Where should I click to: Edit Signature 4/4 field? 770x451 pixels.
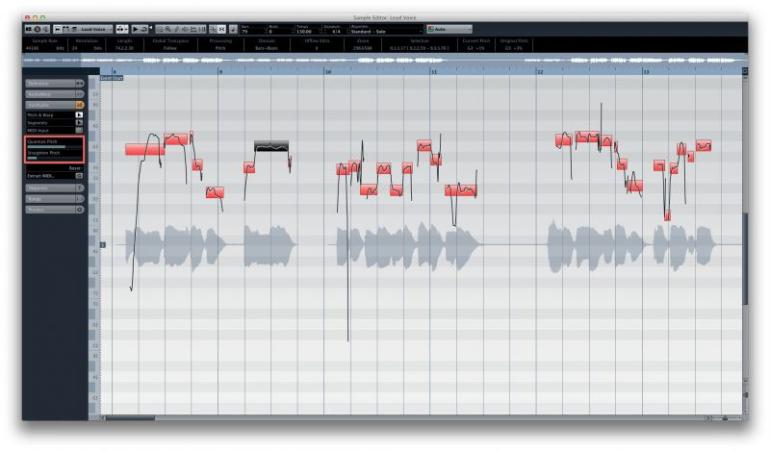coord(335,31)
